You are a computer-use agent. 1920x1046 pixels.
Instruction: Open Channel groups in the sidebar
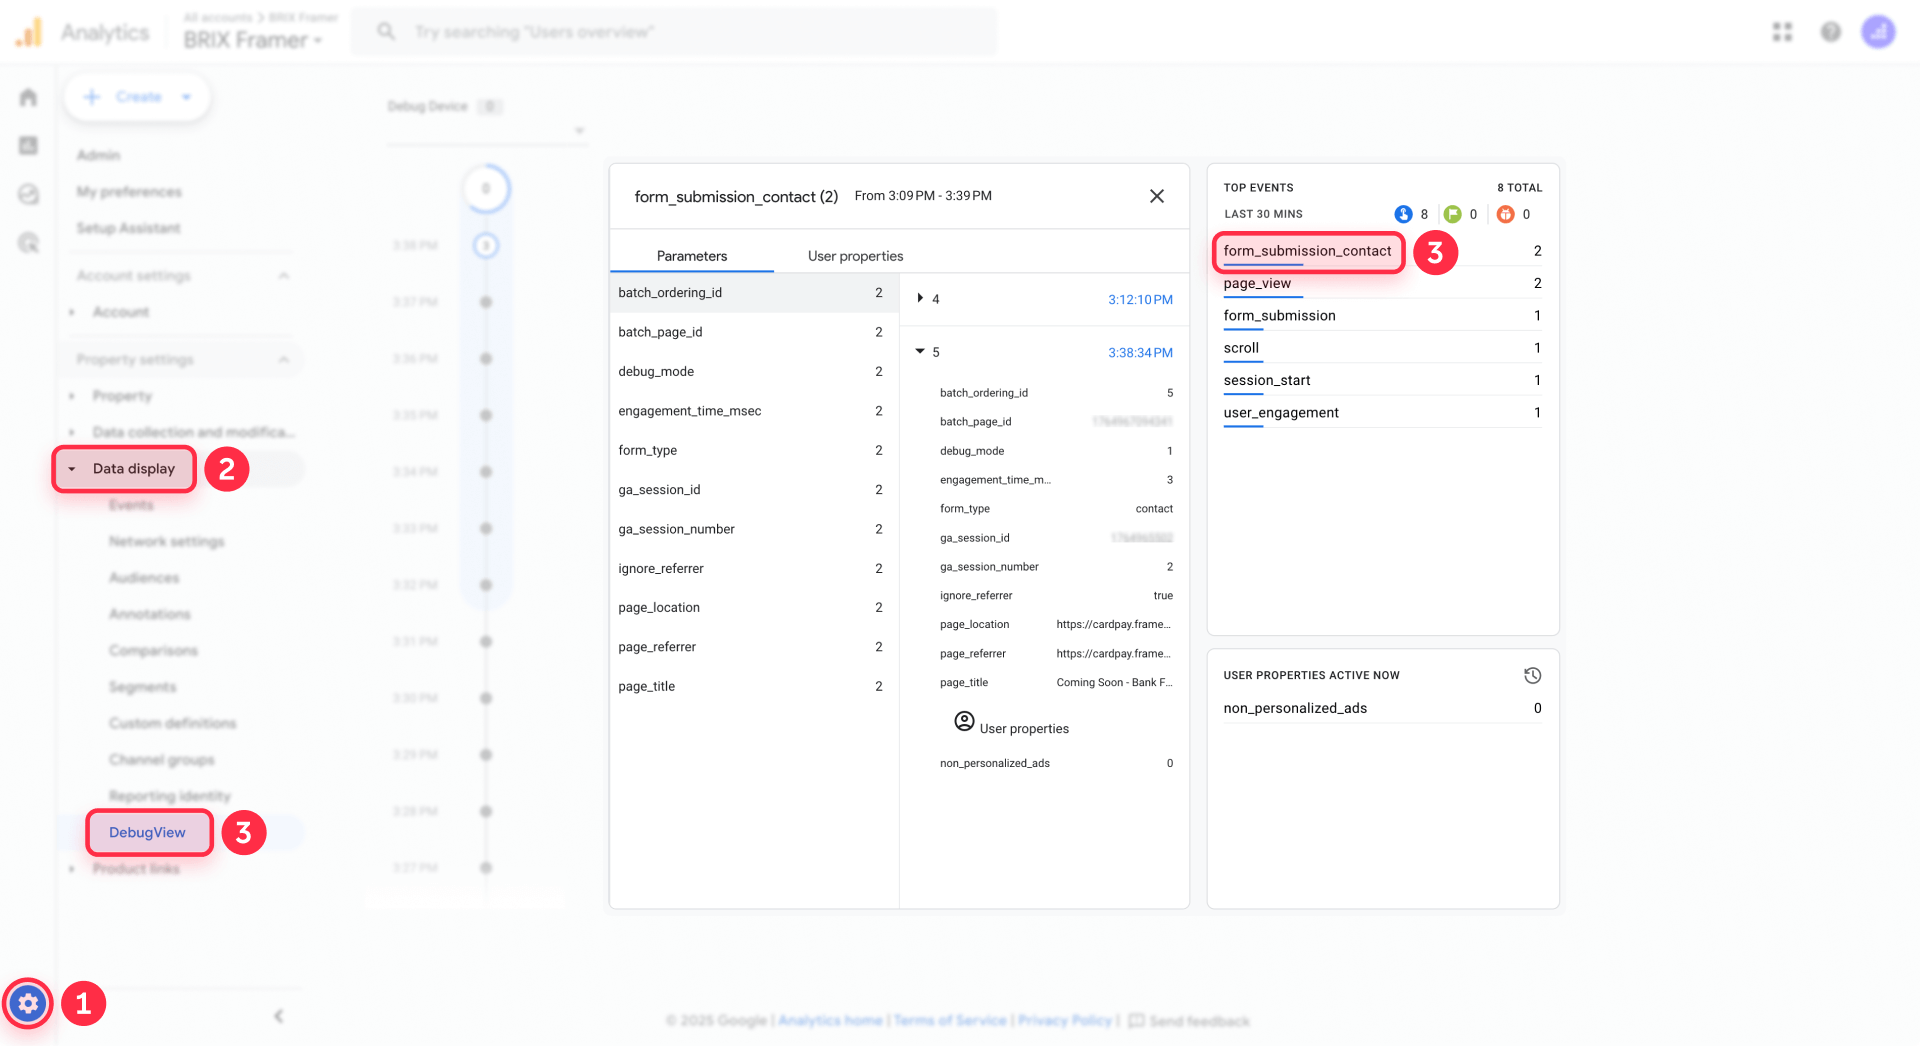(162, 760)
